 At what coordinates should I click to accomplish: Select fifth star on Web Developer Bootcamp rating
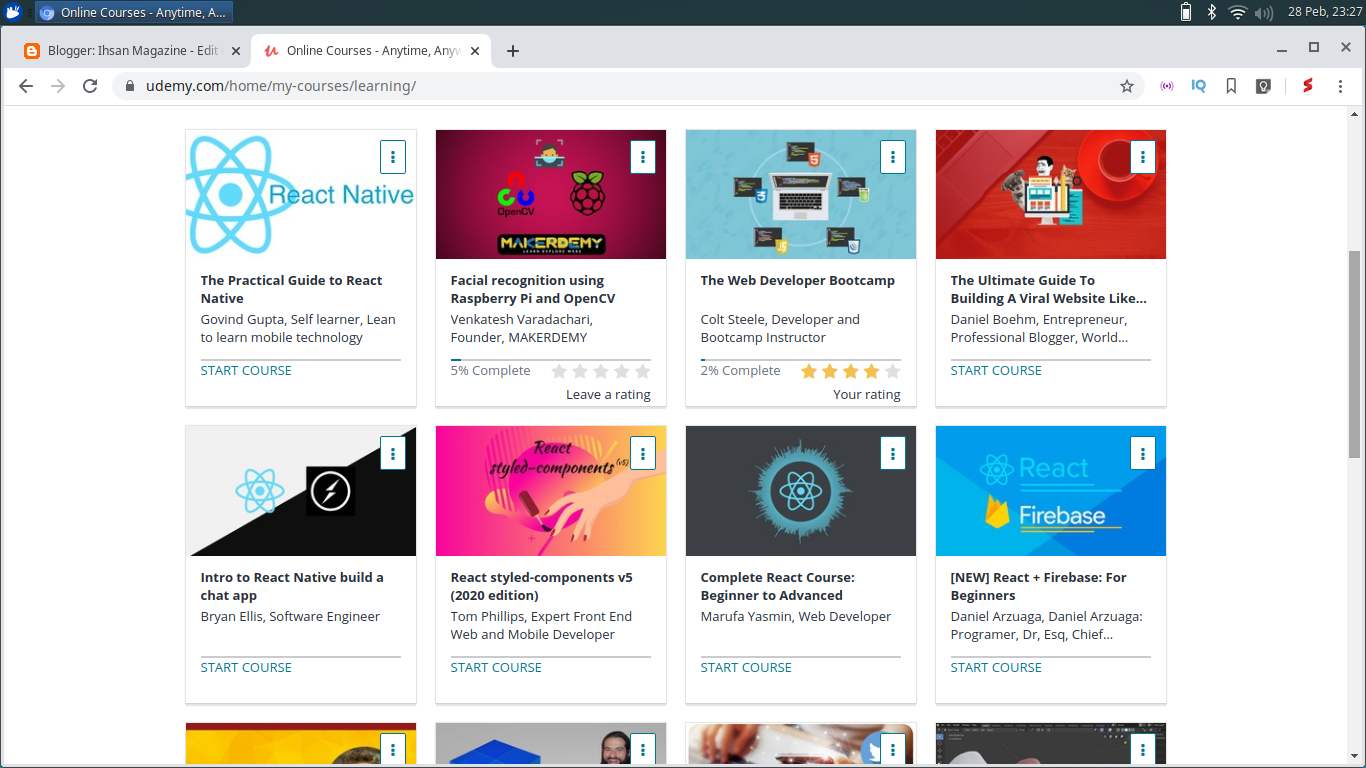(x=892, y=371)
